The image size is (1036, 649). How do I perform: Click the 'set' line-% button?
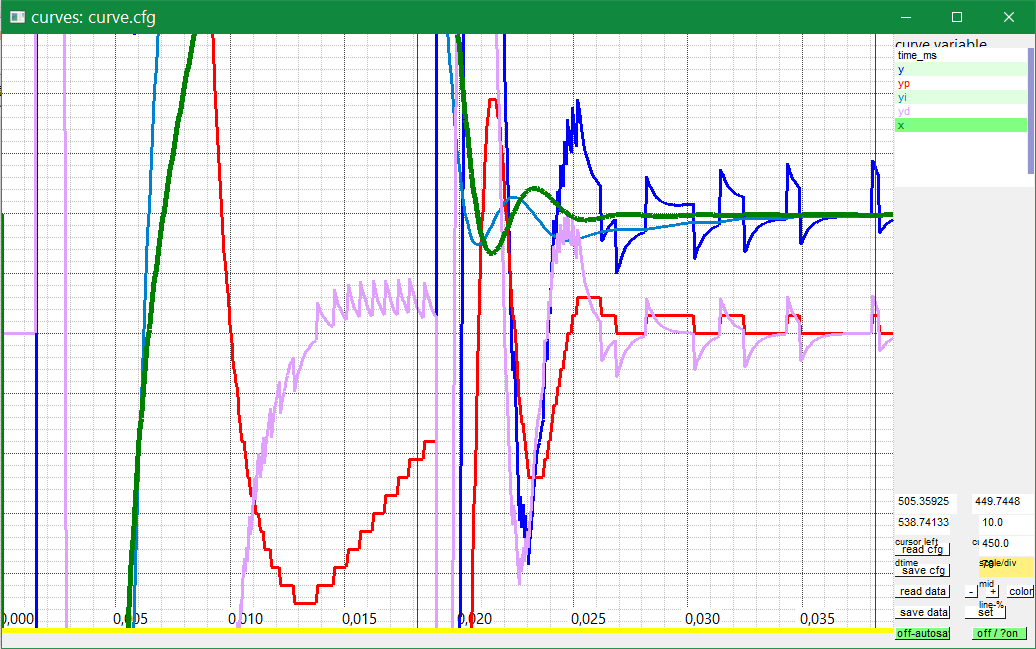coord(985,613)
